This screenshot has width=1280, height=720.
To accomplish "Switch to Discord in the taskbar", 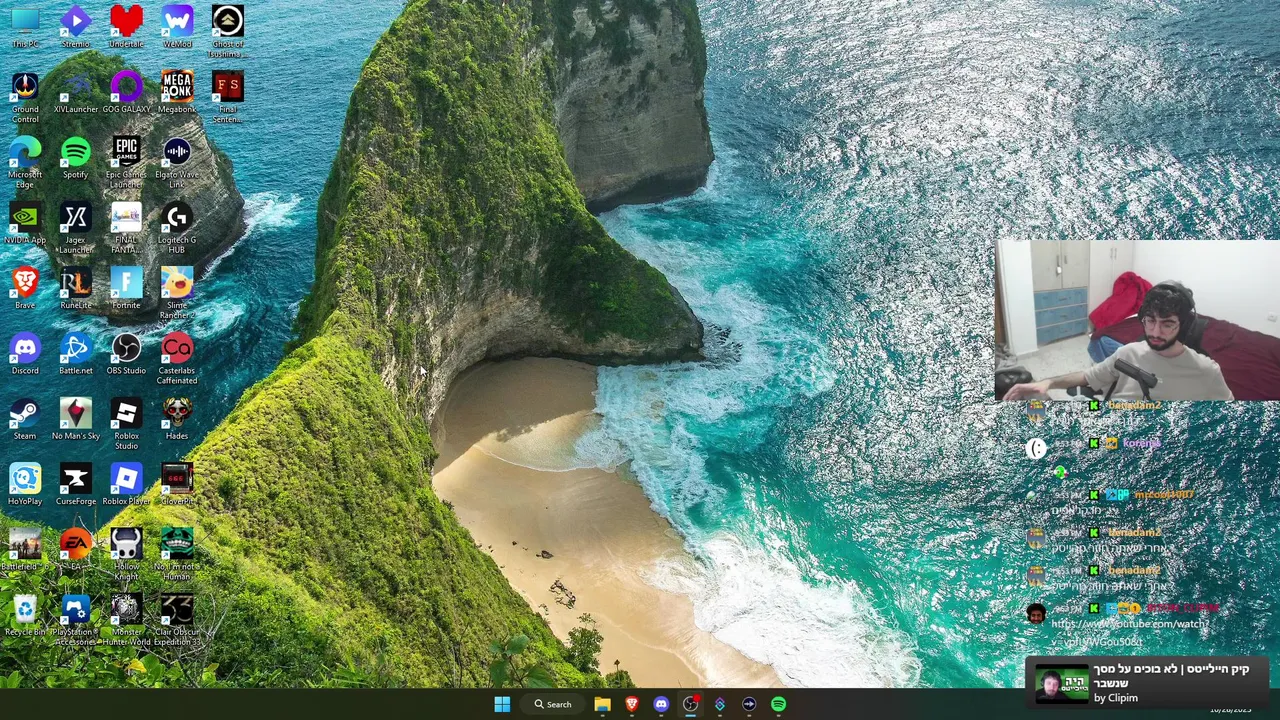I will coord(661,704).
